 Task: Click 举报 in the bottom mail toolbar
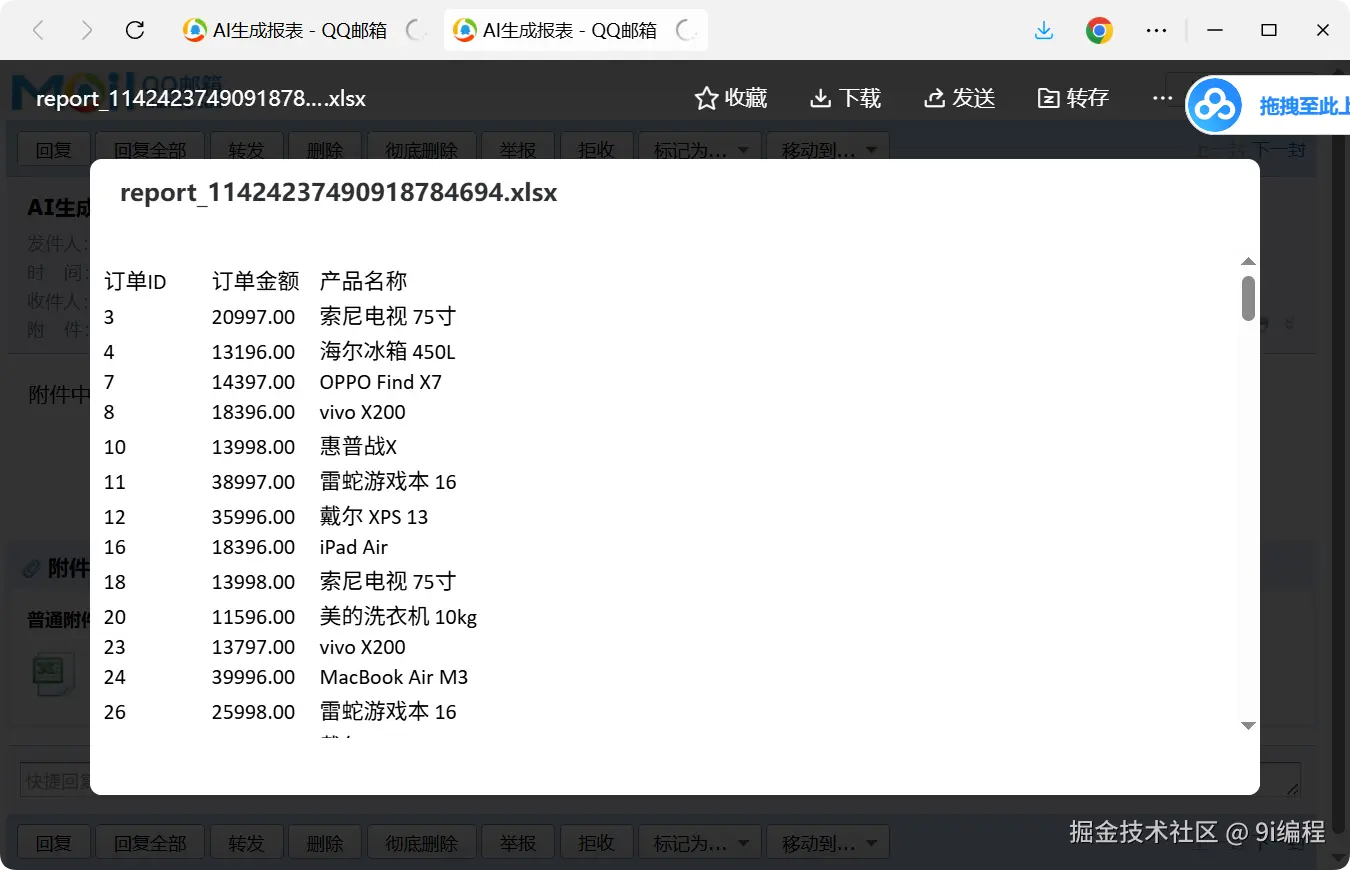point(518,842)
